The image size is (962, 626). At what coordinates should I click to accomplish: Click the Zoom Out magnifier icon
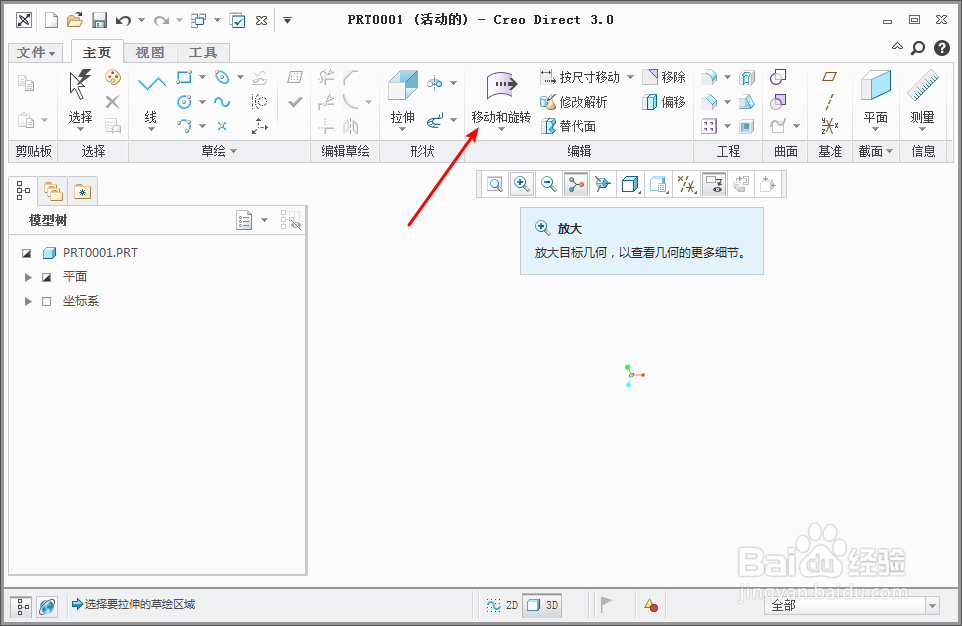tap(548, 184)
